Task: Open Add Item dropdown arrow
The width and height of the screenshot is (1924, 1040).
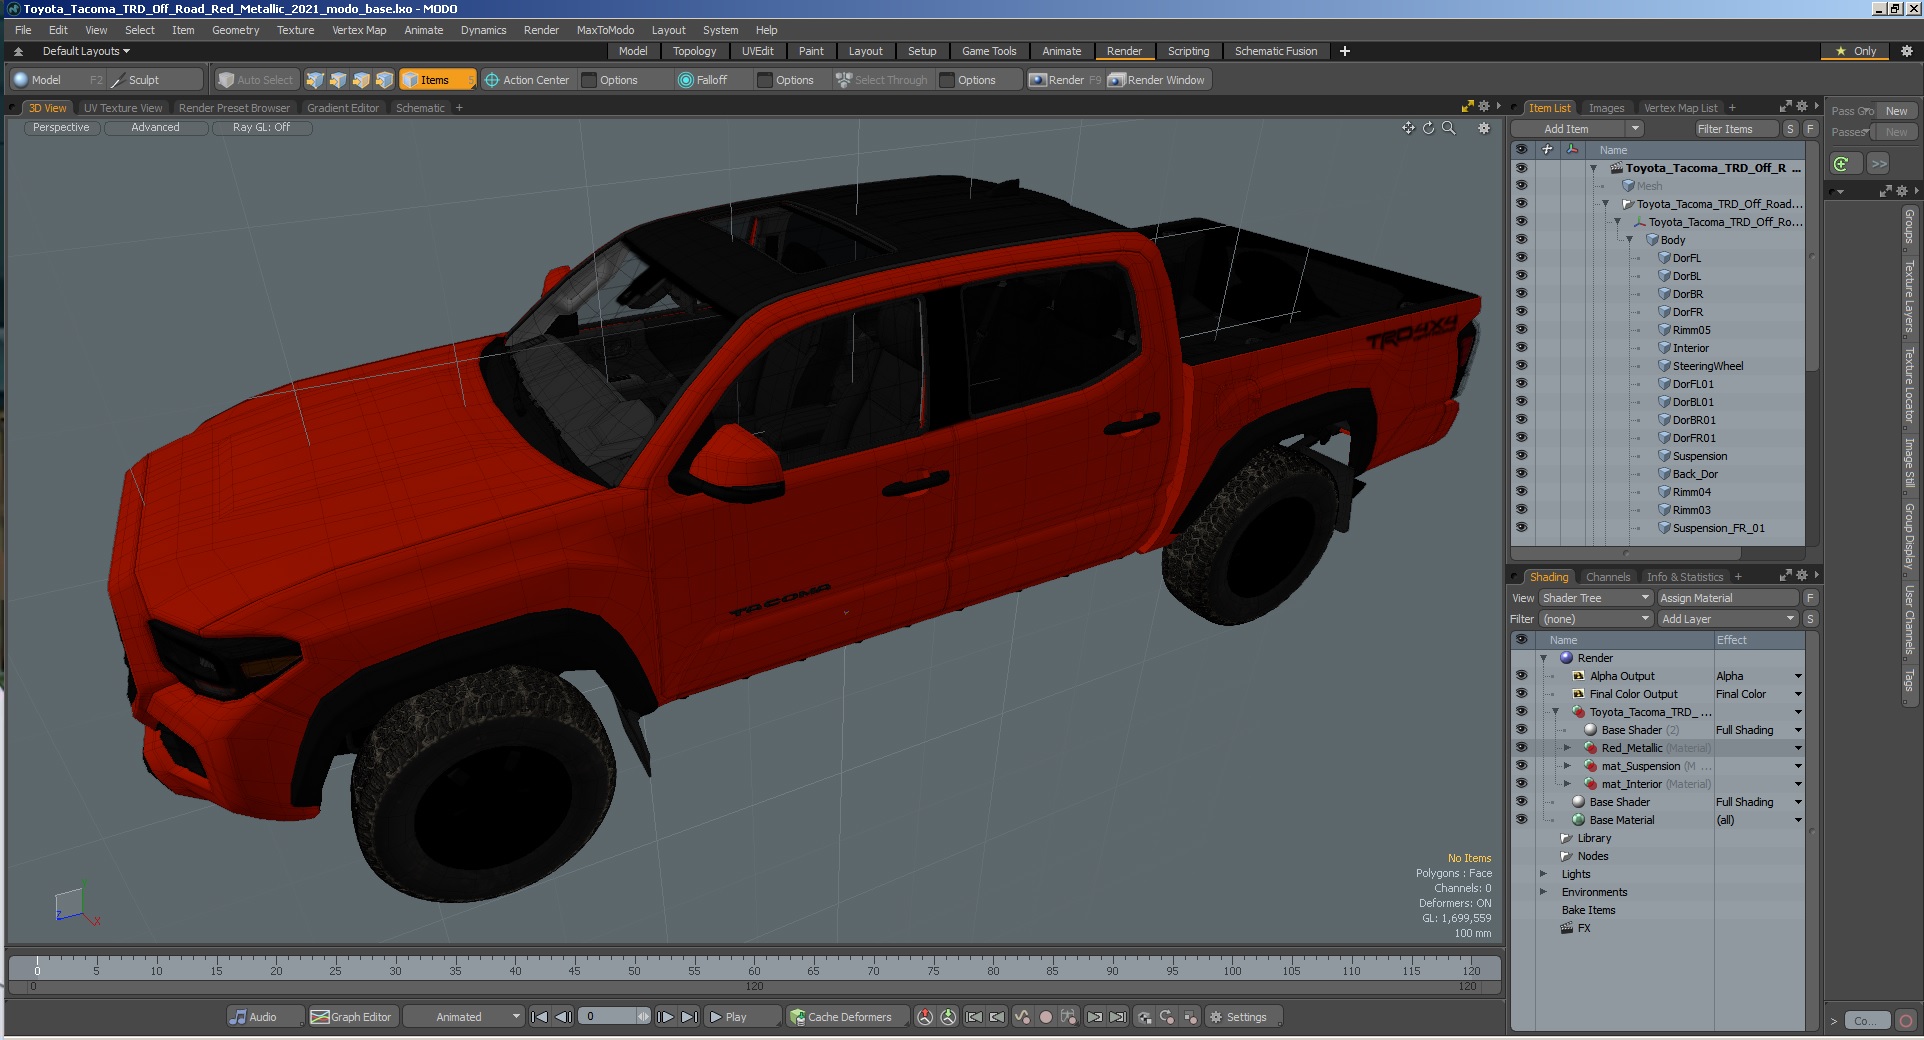Action: point(1634,129)
